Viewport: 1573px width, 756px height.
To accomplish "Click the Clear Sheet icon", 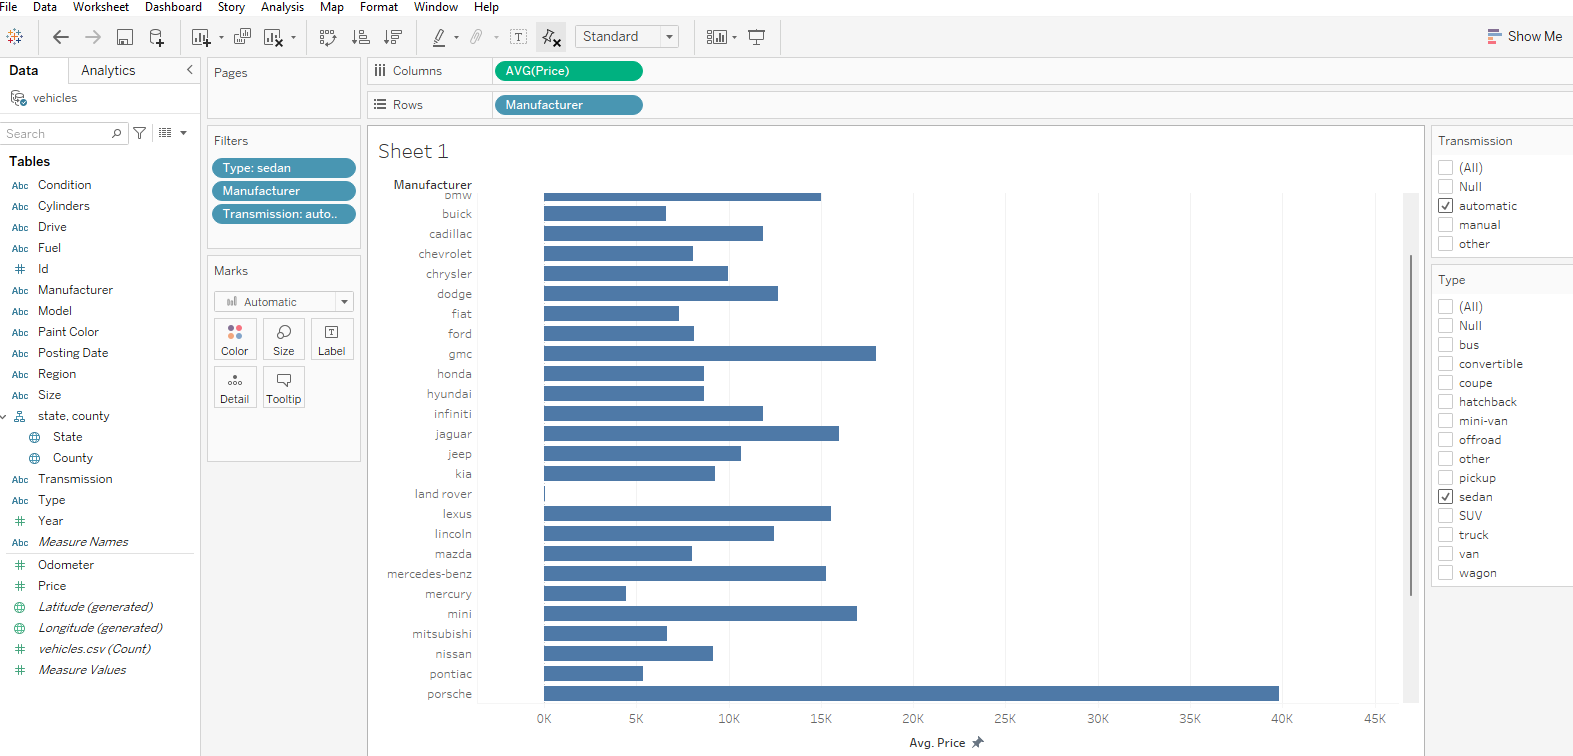I will point(273,37).
